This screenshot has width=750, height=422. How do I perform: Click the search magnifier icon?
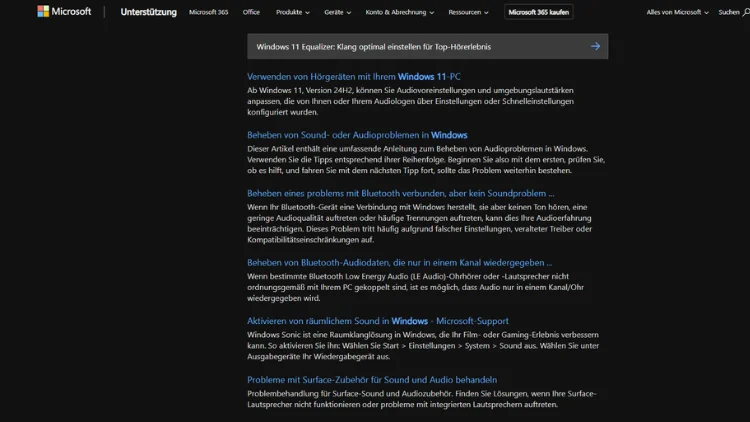(x=746, y=12)
